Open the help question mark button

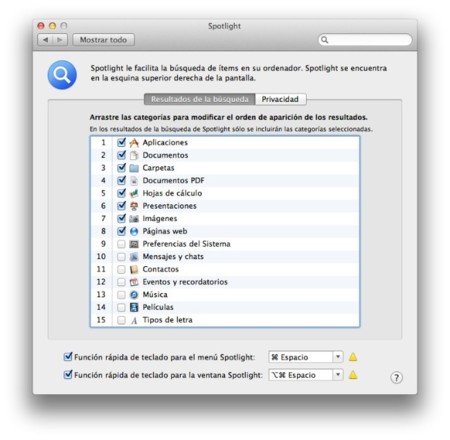[x=396, y=378]
